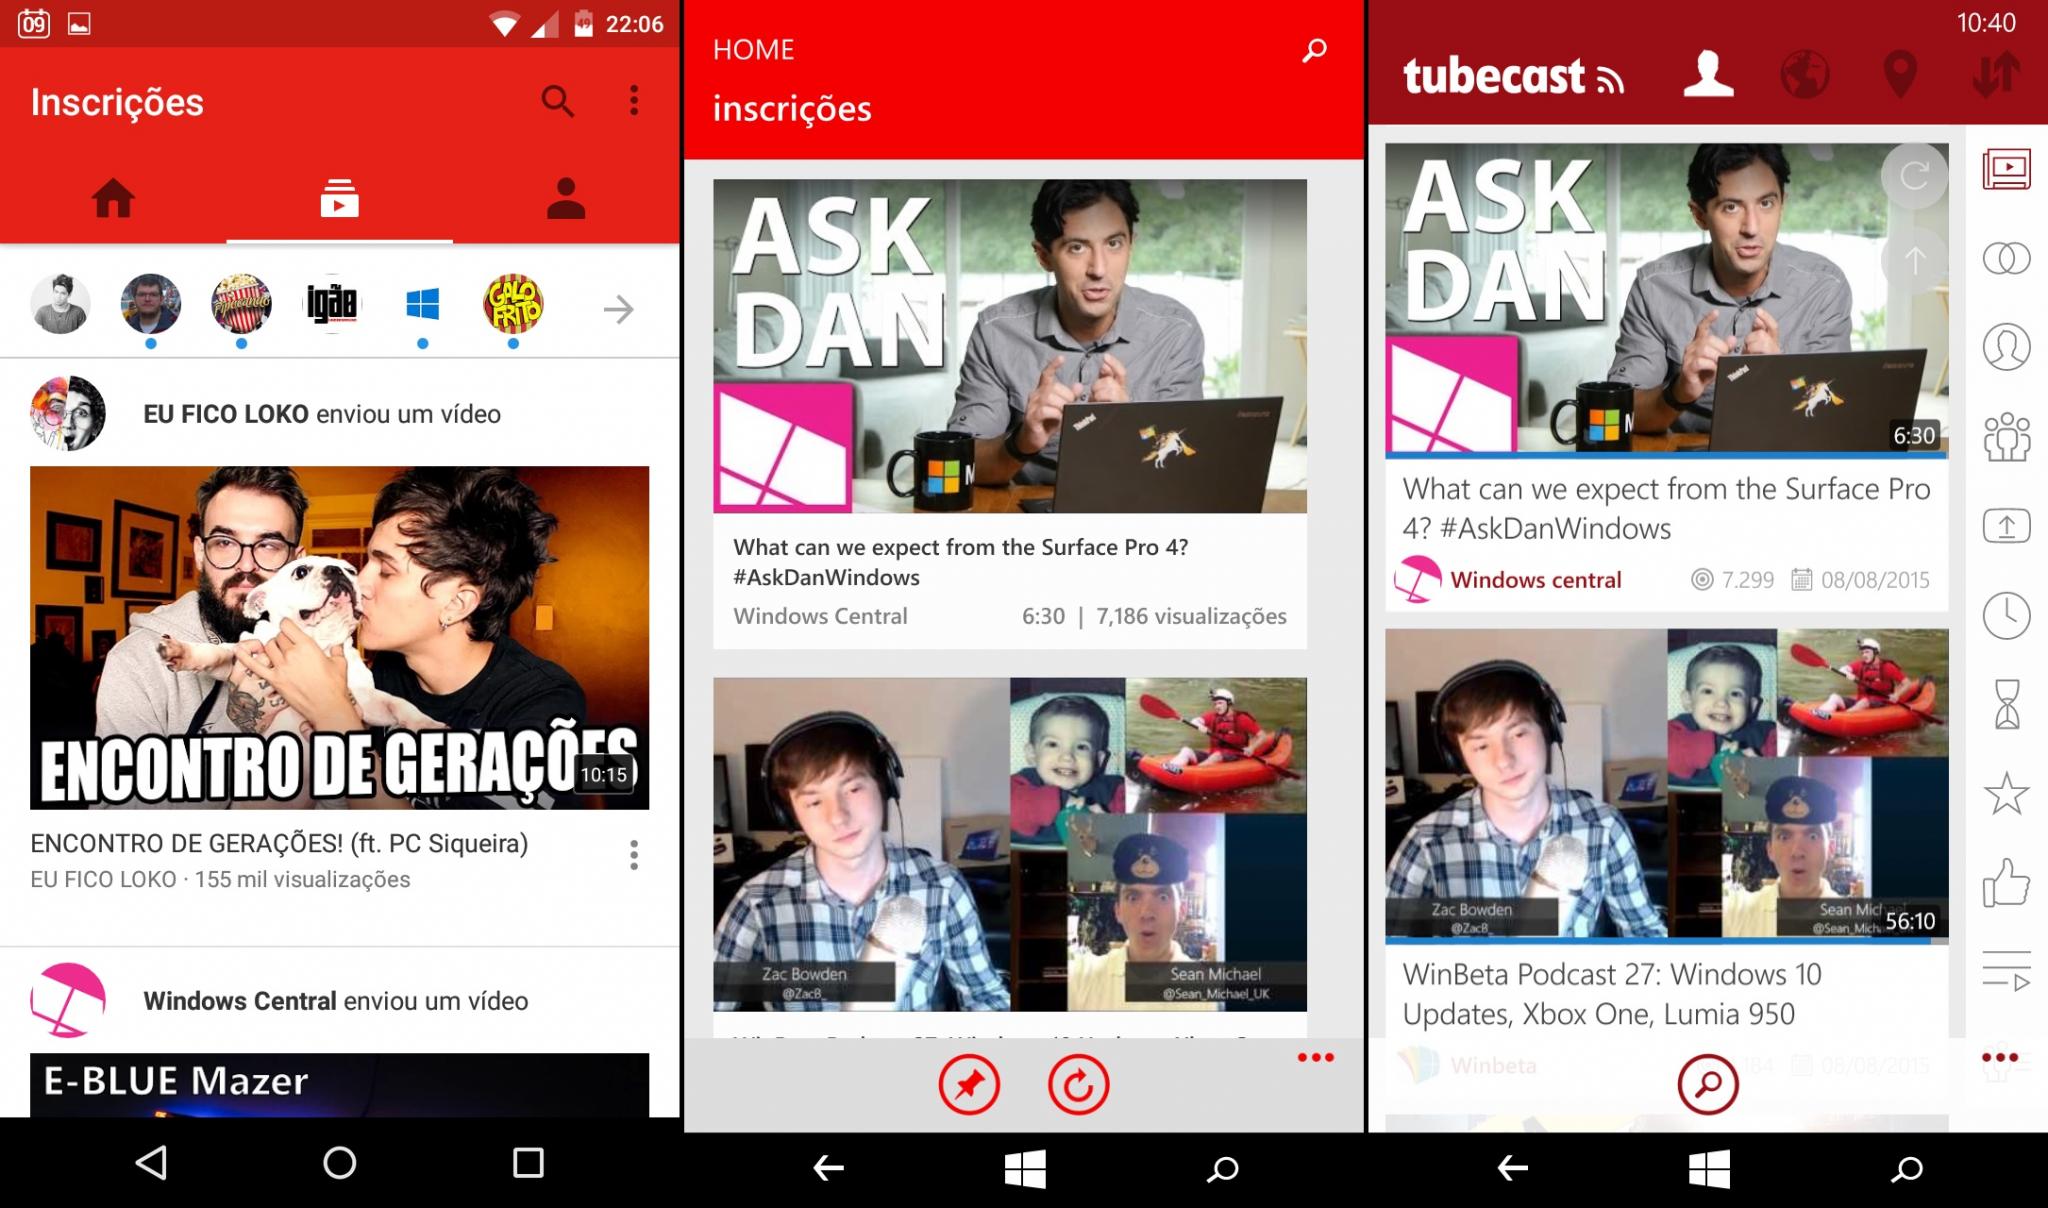Open the ENCONTRO DE GERAÇÕES! (ft. PC Siqueira) title

click(279, 843)
